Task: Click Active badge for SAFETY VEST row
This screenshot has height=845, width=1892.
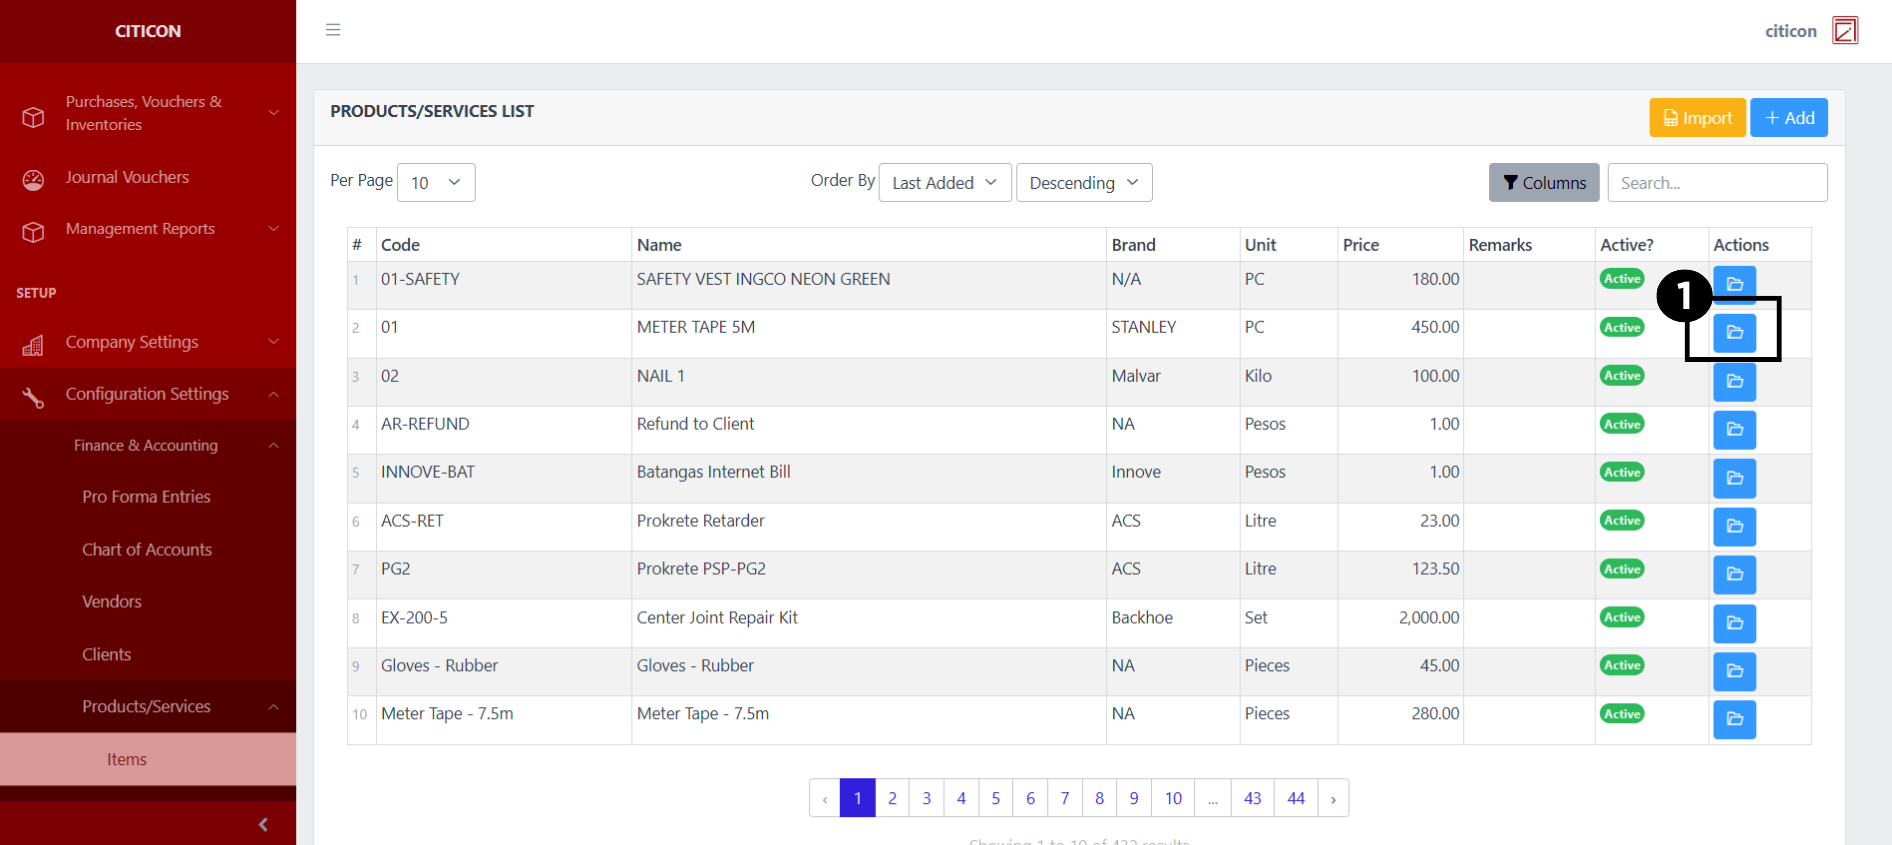Action: click(1621, 279)
